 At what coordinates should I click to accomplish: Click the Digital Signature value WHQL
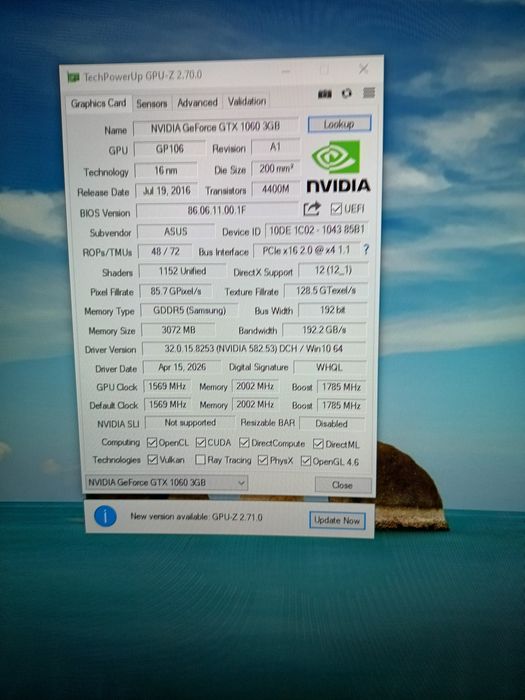(329, 367)
